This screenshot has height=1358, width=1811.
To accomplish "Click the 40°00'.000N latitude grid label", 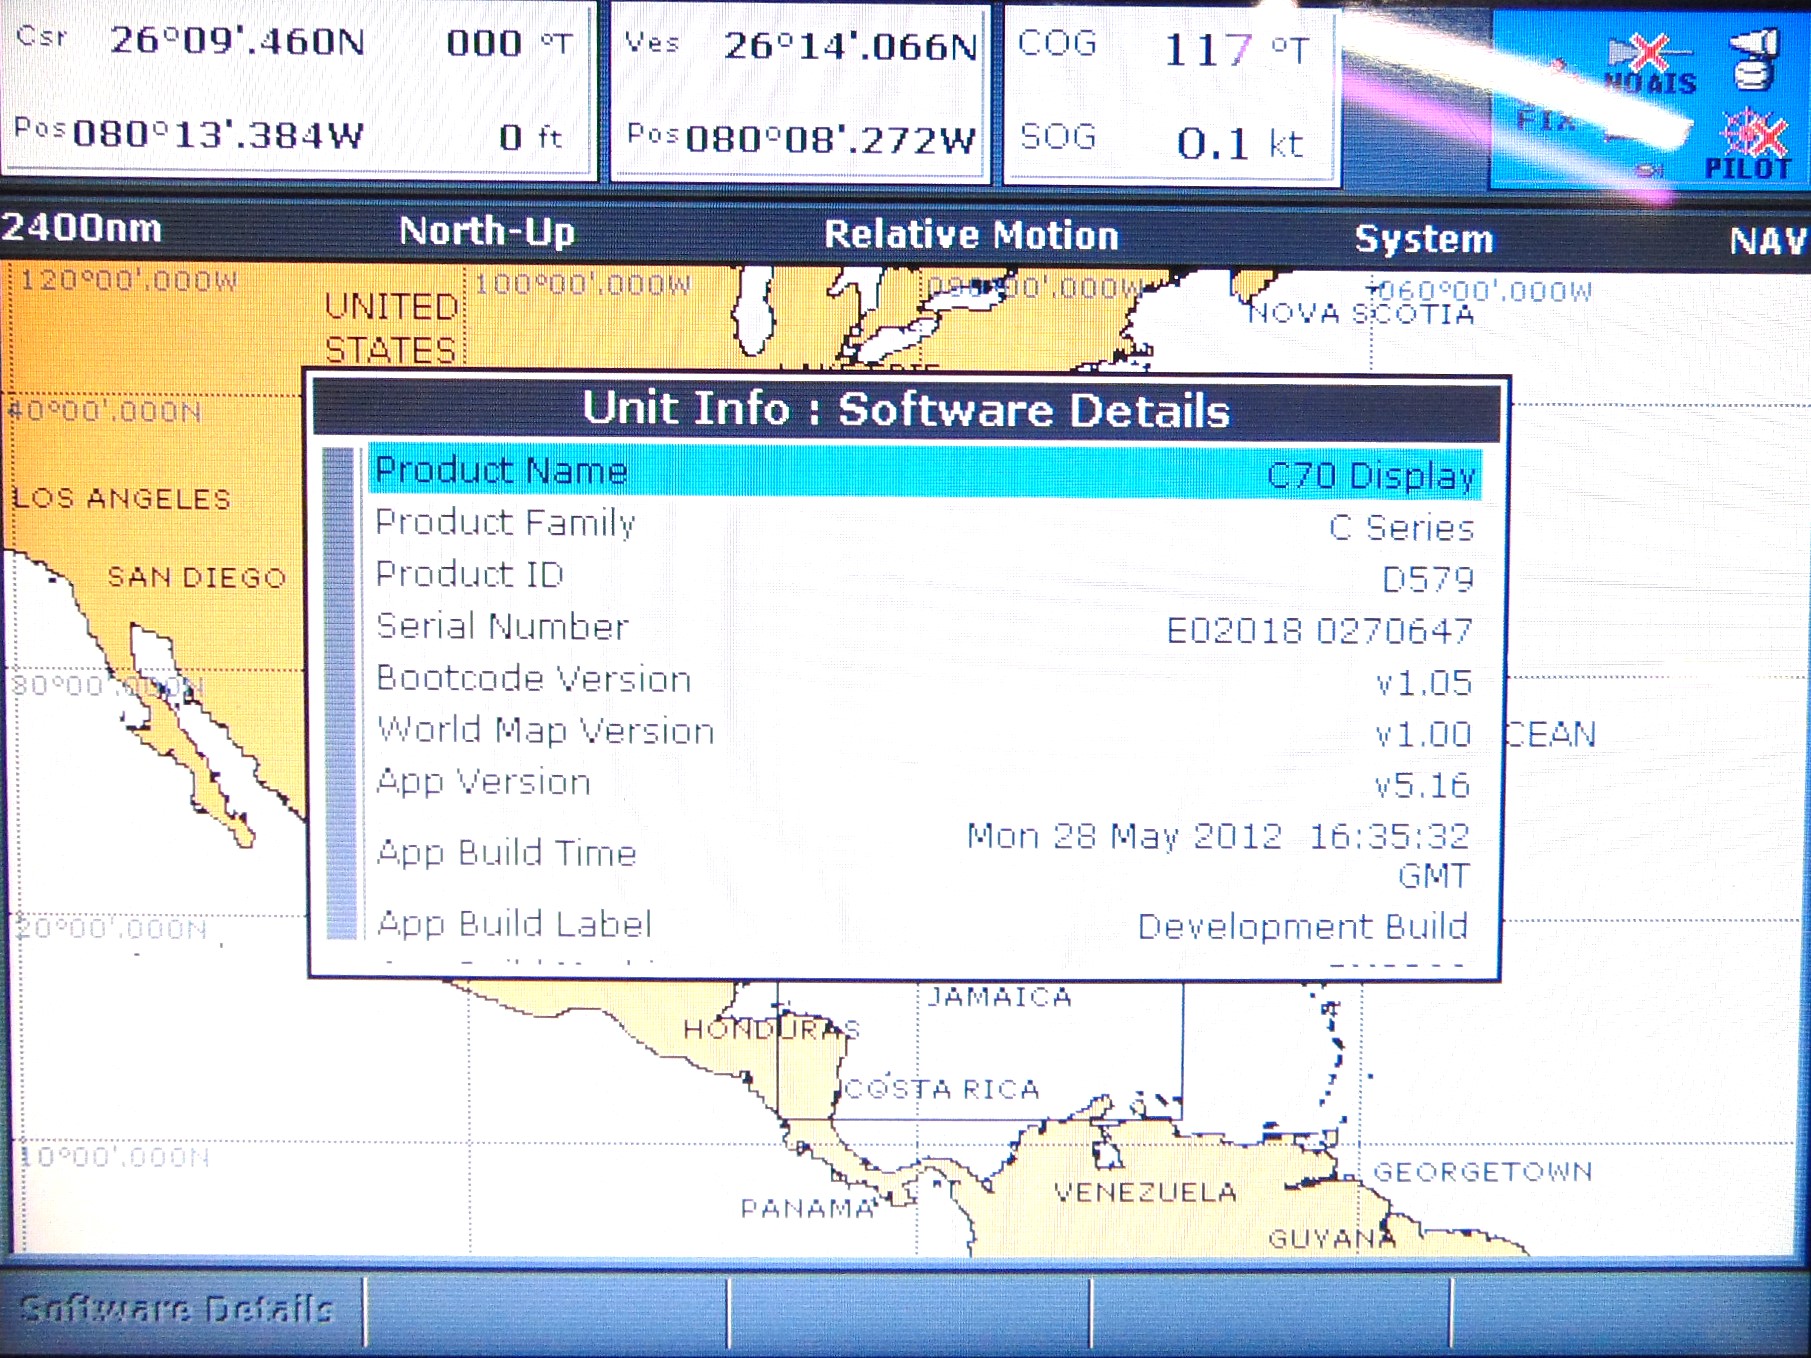I will (105, 412).
